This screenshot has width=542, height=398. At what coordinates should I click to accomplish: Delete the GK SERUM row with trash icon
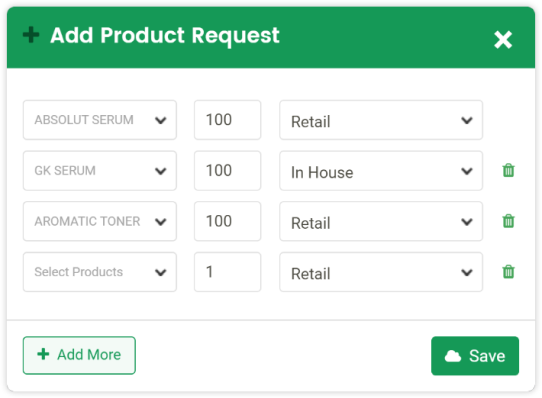[x=508, y=170]
